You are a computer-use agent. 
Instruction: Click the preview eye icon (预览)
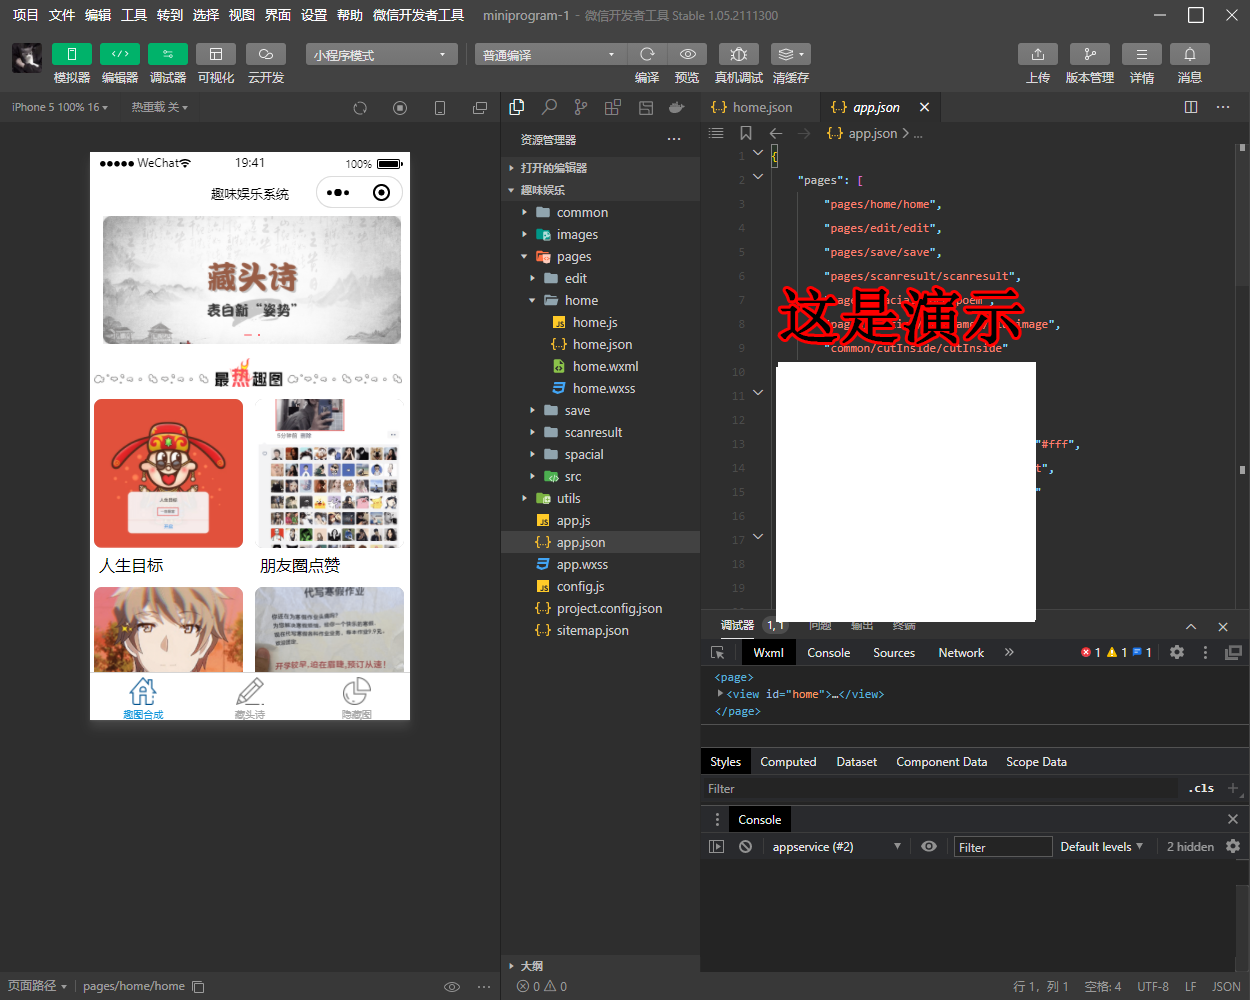687,54
